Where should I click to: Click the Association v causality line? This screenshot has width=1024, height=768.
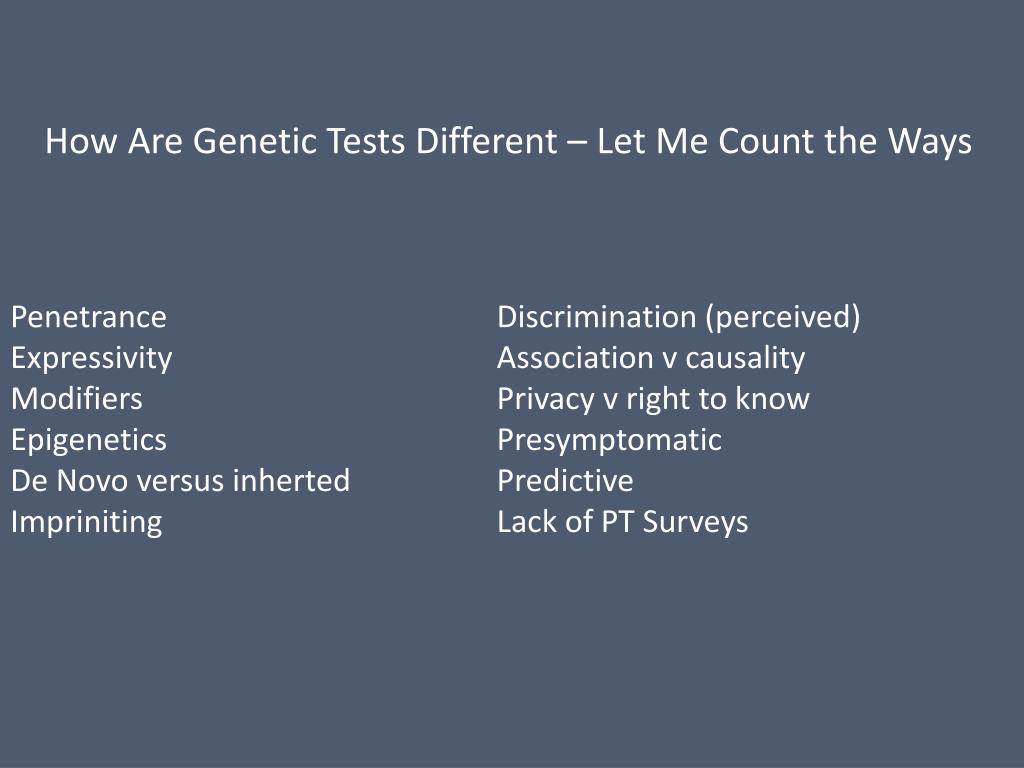(x=650, y=359)
